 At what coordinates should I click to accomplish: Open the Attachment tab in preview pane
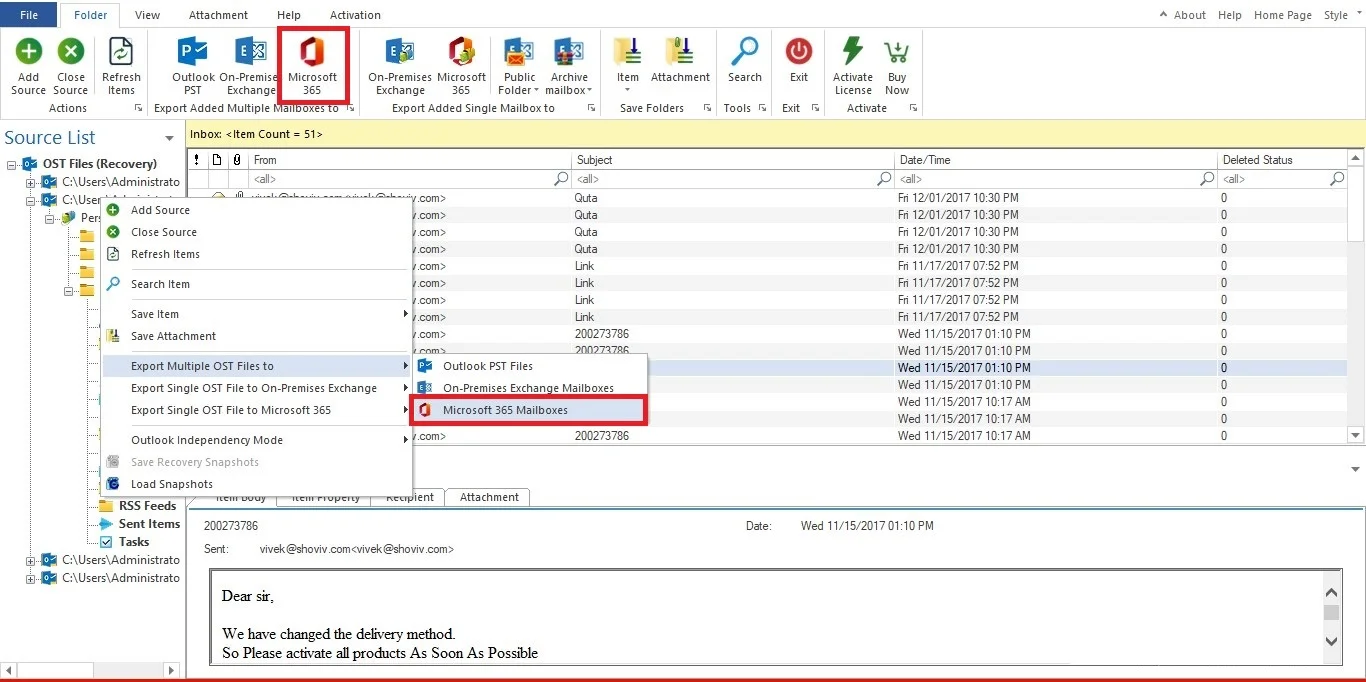[x=489, y=497]
